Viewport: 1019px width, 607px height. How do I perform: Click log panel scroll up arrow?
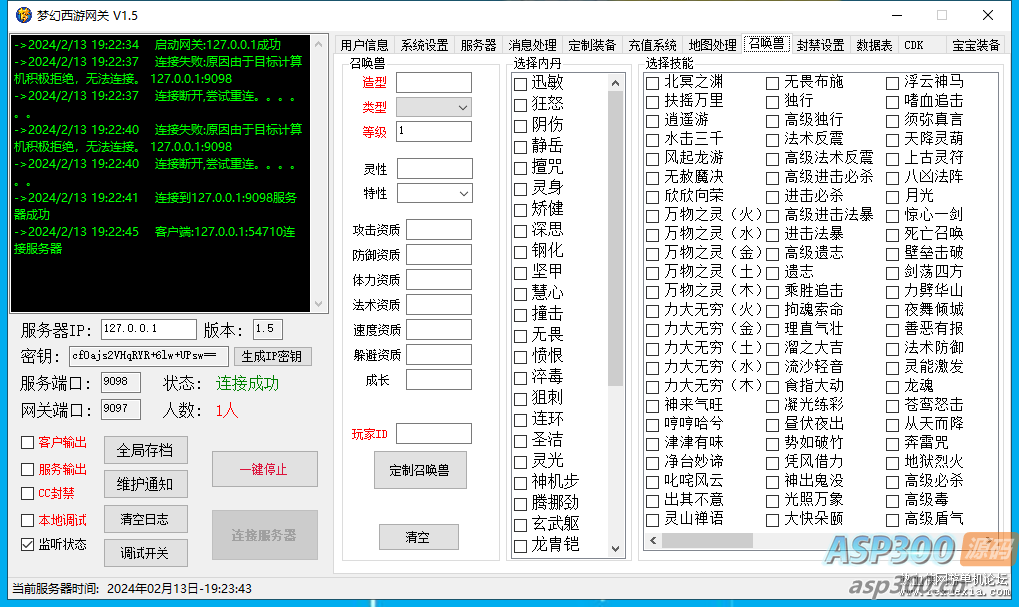319,44
